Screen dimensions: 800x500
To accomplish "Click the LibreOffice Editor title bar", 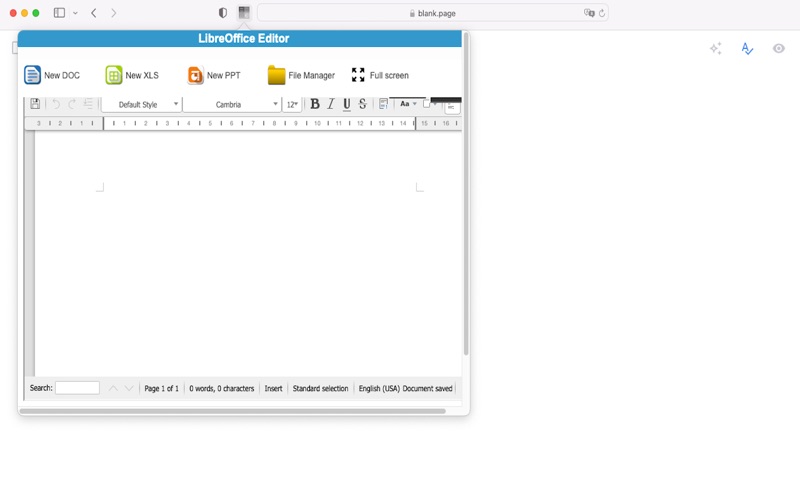I will (x=240, y=38).
